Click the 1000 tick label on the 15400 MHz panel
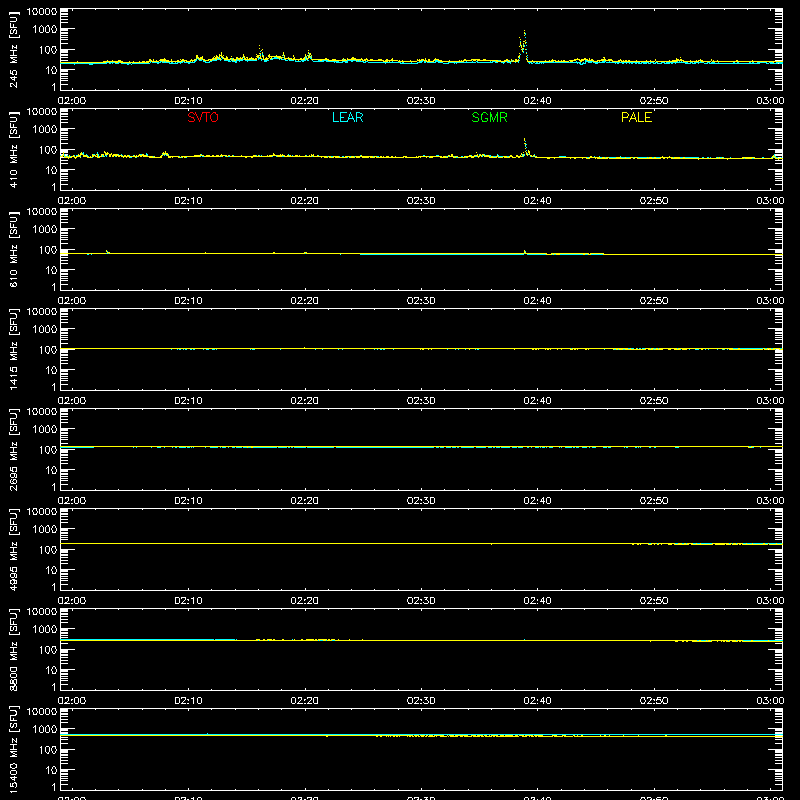This screenshot has width=800, height=800. point(45,730)
